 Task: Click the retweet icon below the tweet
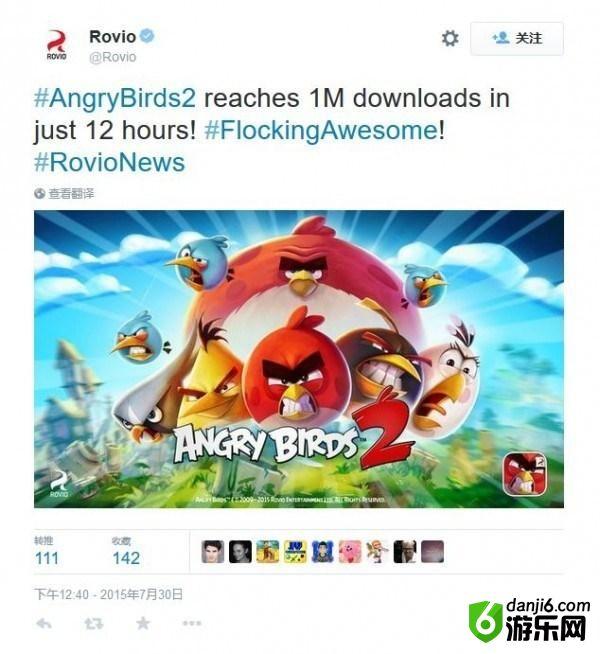tap(93, 624)
